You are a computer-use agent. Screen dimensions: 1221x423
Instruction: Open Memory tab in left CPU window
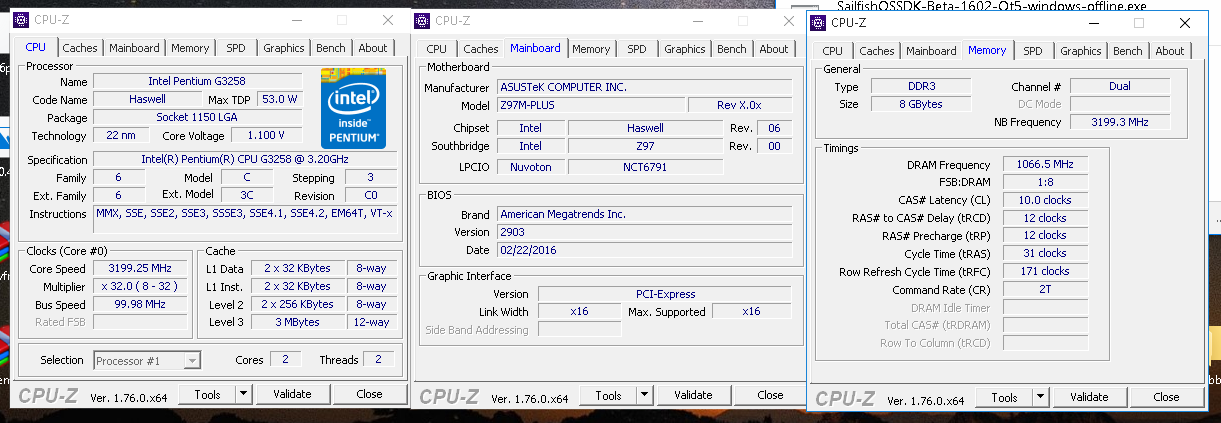[190, 48]
